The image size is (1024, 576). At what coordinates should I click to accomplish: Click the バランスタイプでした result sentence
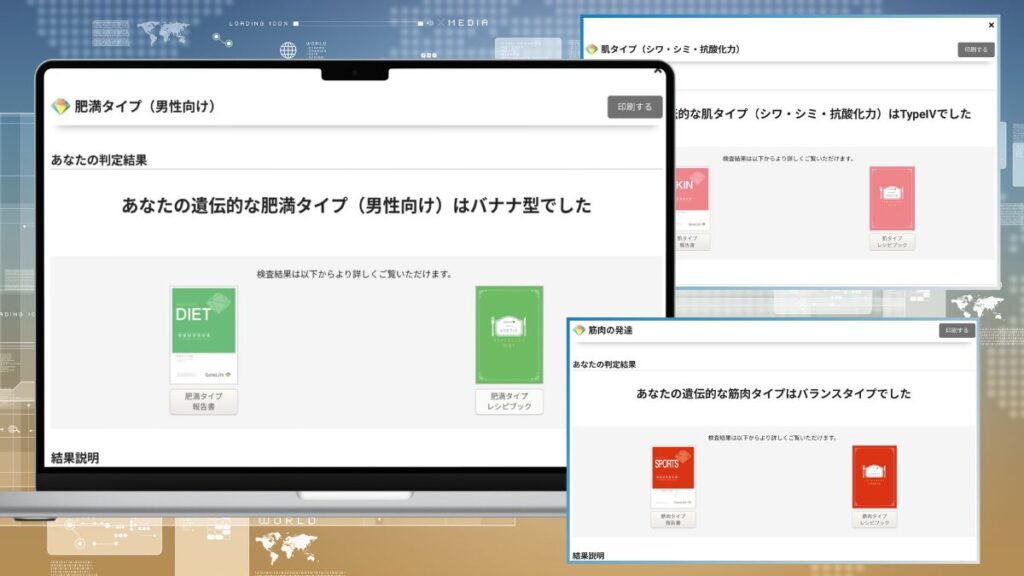(773, 393)
